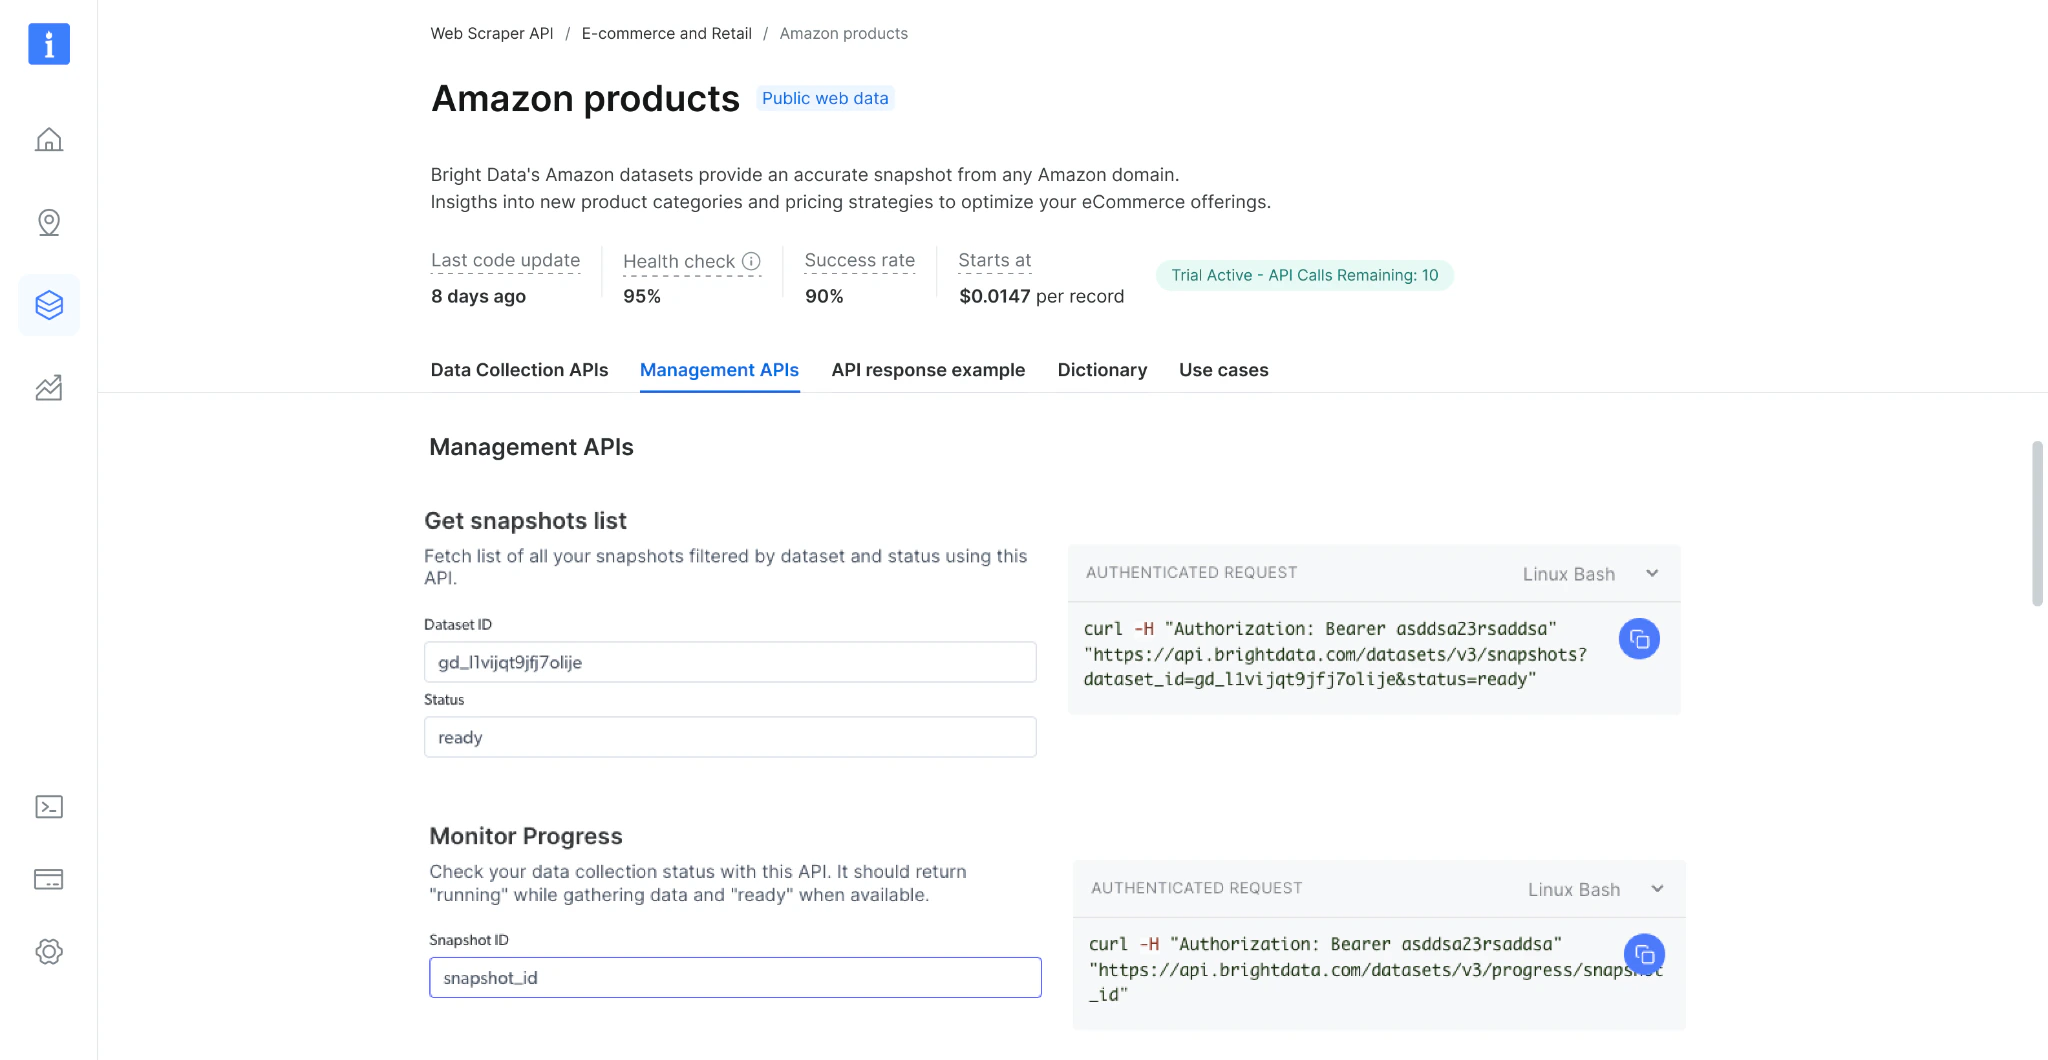Select the Proxies location pin icon

click(x=48, y=222)
